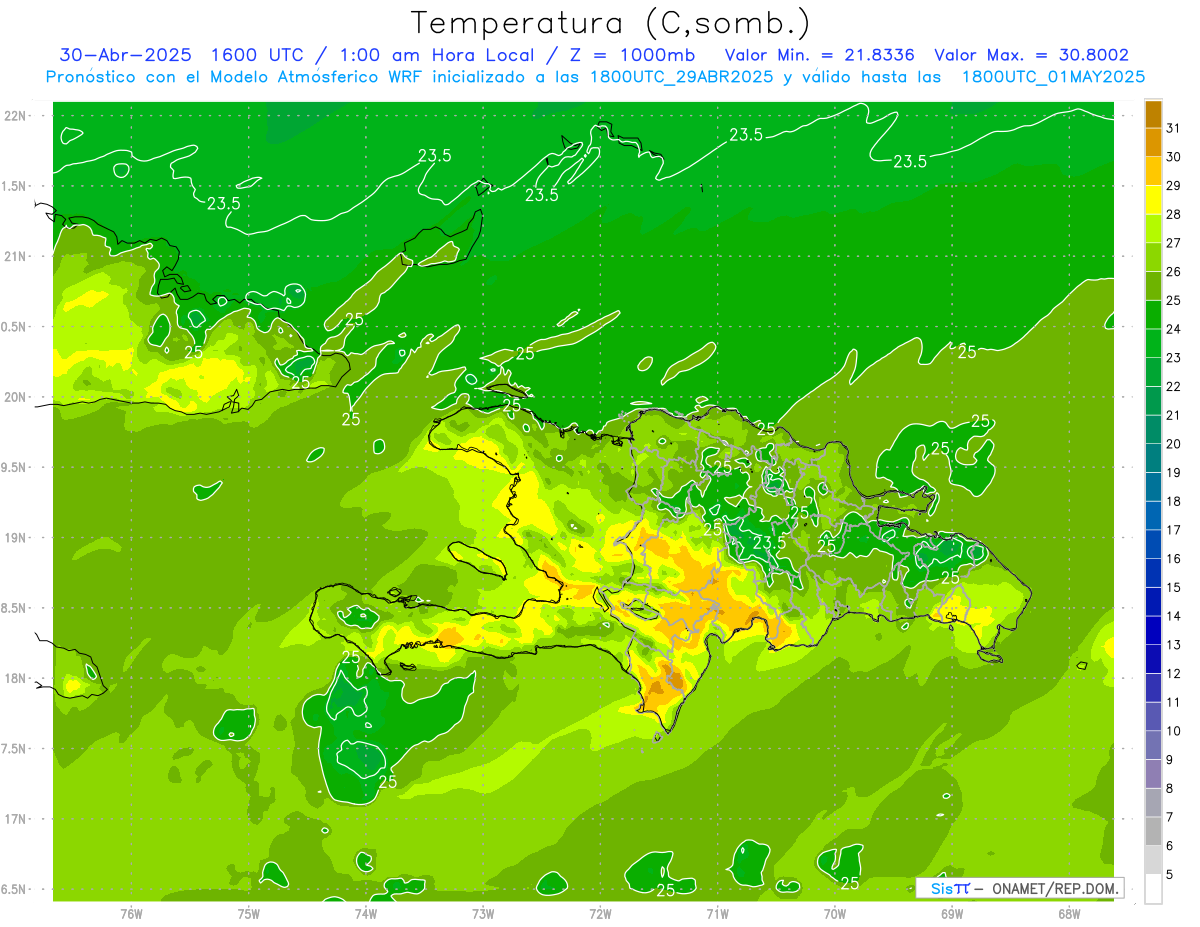This screenshot has height=927, width=1200.
Task: Click the longitude axis label "70W"
Action: tap(835, 913)
